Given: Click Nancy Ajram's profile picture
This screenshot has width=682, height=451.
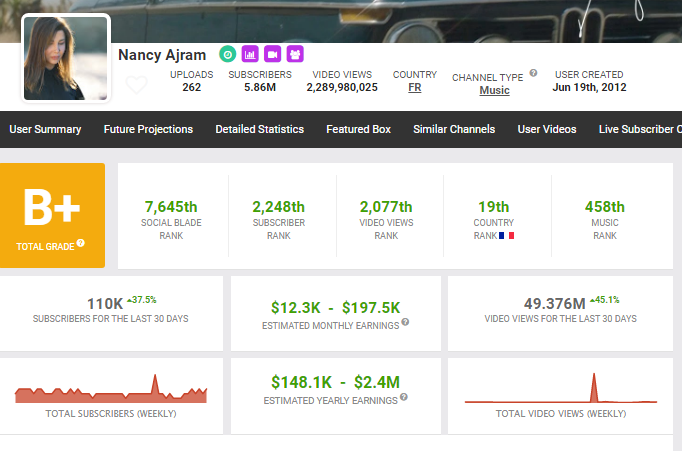Looking at the screenshot, I should (65, 58).
